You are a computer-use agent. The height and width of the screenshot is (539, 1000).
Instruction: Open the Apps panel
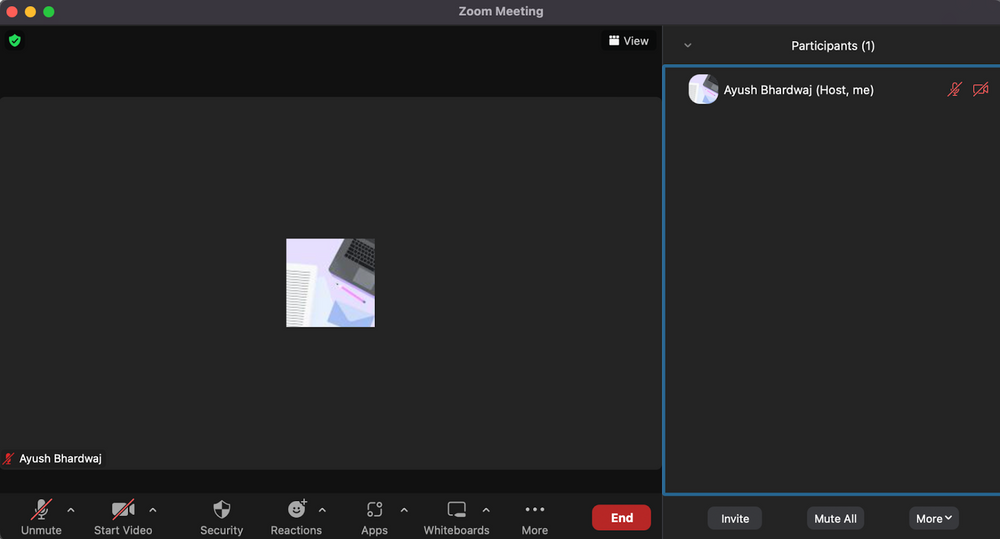coord(374,510)
